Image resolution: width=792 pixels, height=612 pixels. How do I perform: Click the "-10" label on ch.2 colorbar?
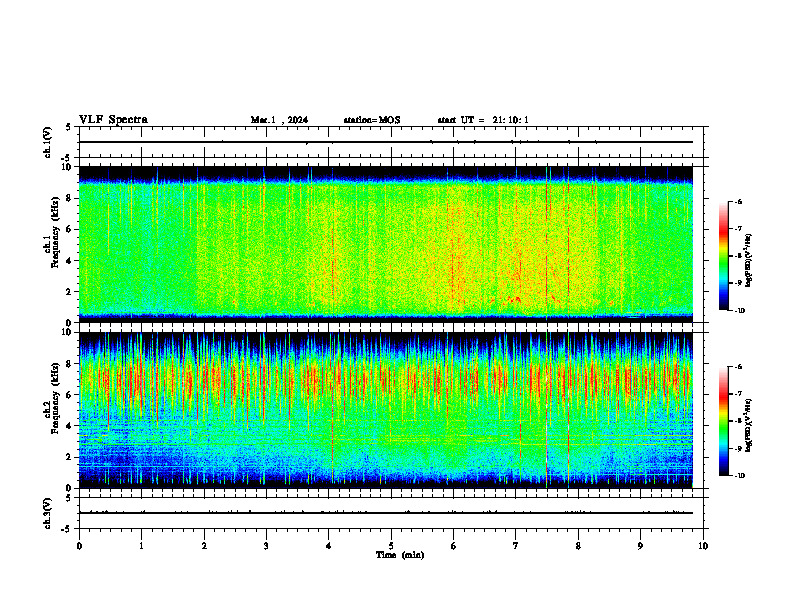[740, 476]
